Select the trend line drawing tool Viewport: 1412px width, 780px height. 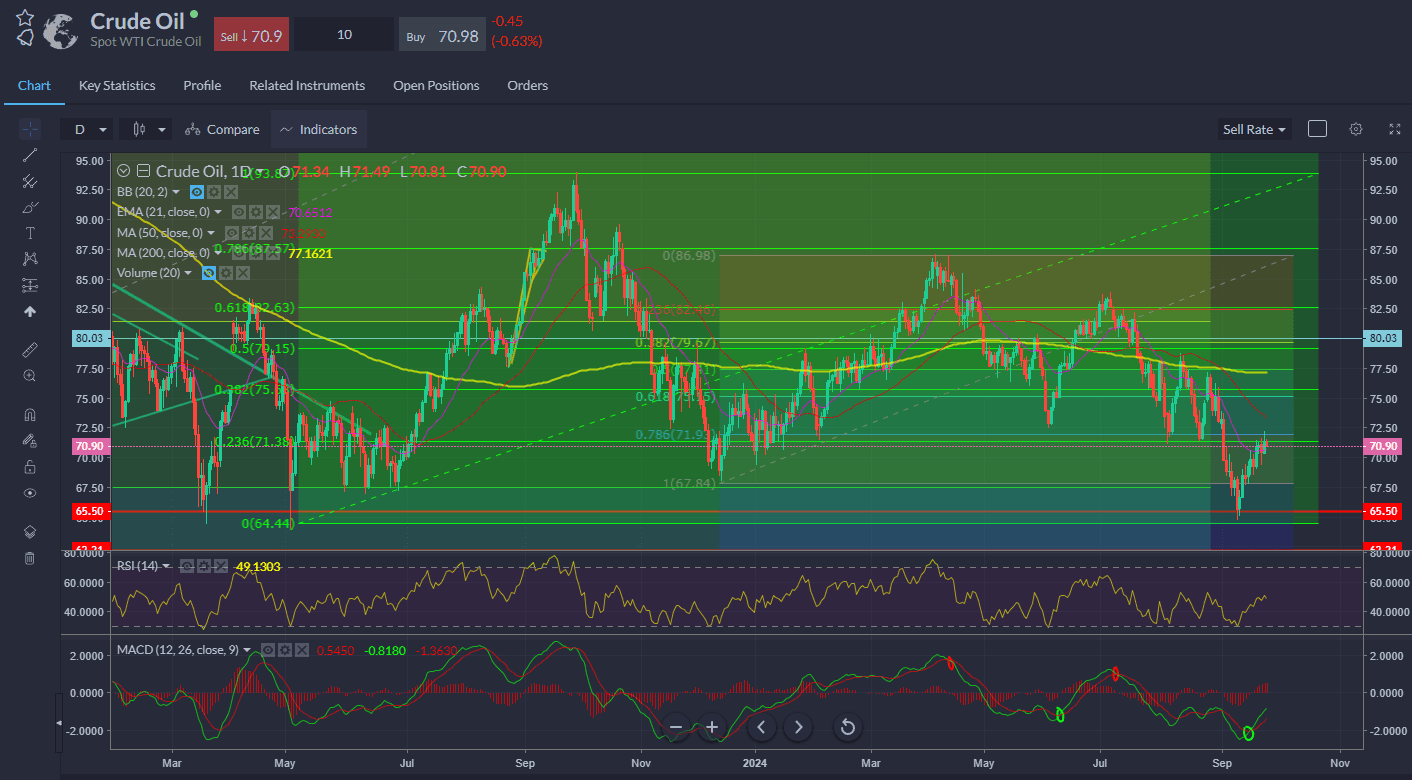30,155
